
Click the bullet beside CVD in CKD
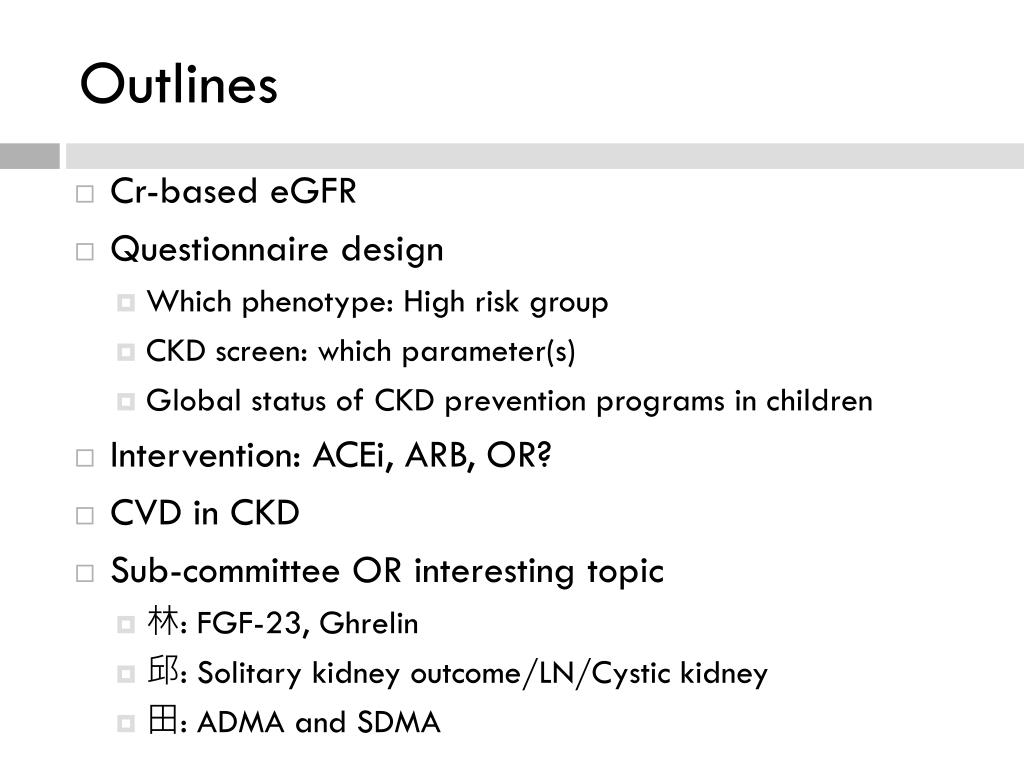(85, 515)
